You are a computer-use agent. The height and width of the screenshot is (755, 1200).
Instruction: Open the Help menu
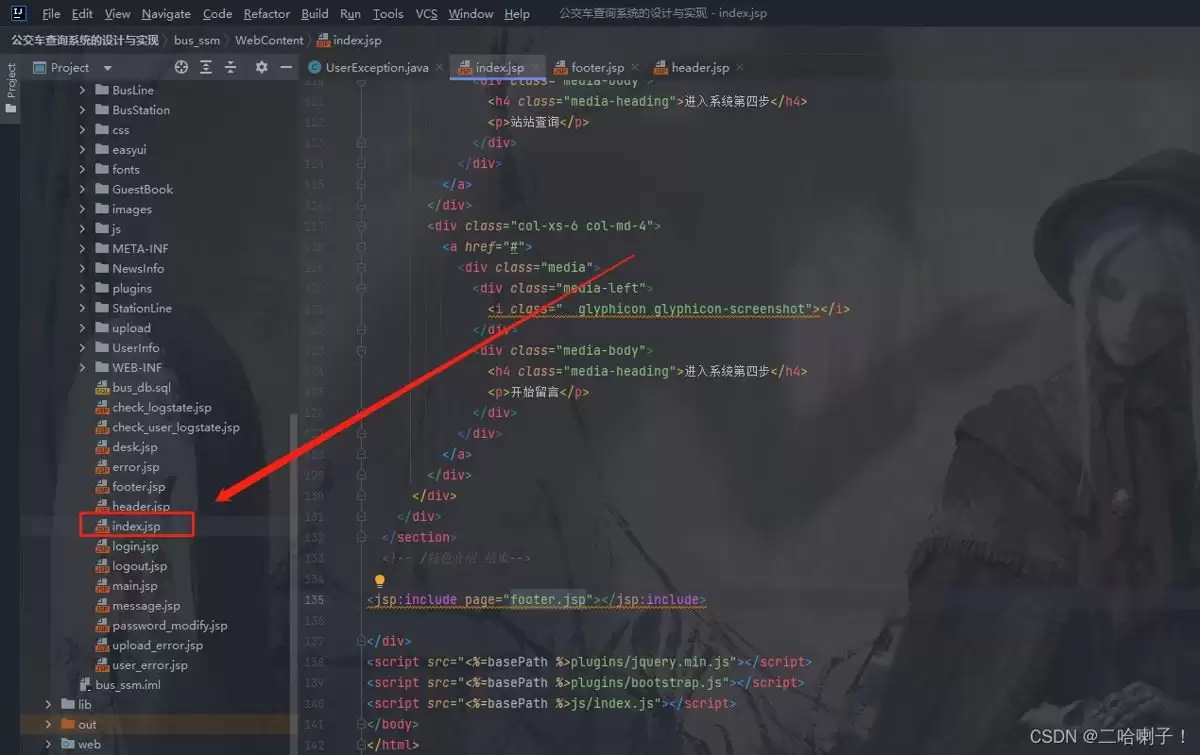pyautogui.click(x=517, y=14)
